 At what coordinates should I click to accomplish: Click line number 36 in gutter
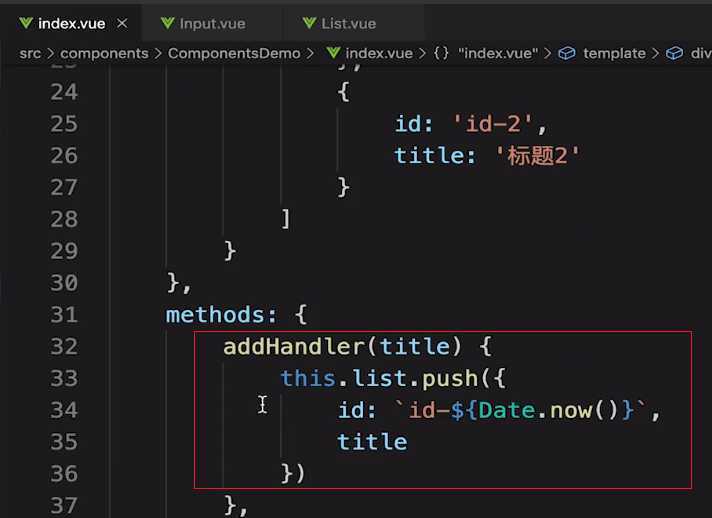point(64,474)
